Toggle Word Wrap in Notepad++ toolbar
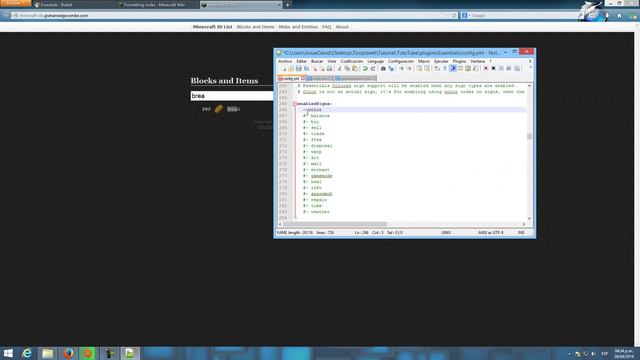This screenshot has width=640, height=360. tap(437, 69)
